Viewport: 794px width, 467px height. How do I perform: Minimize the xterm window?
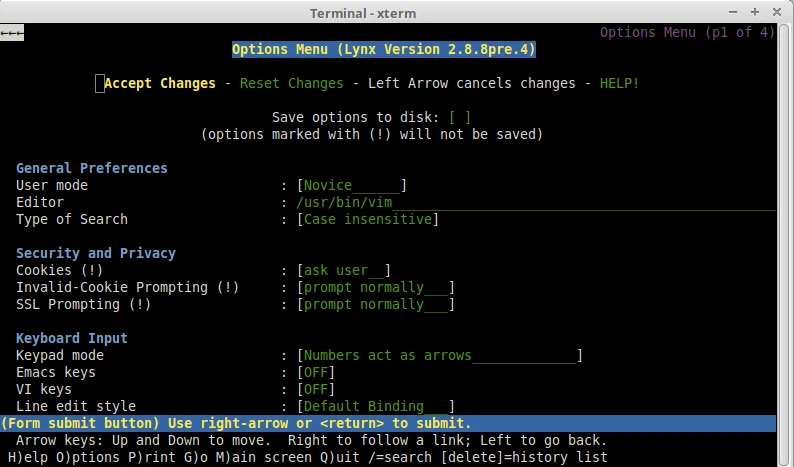(733, 12)
